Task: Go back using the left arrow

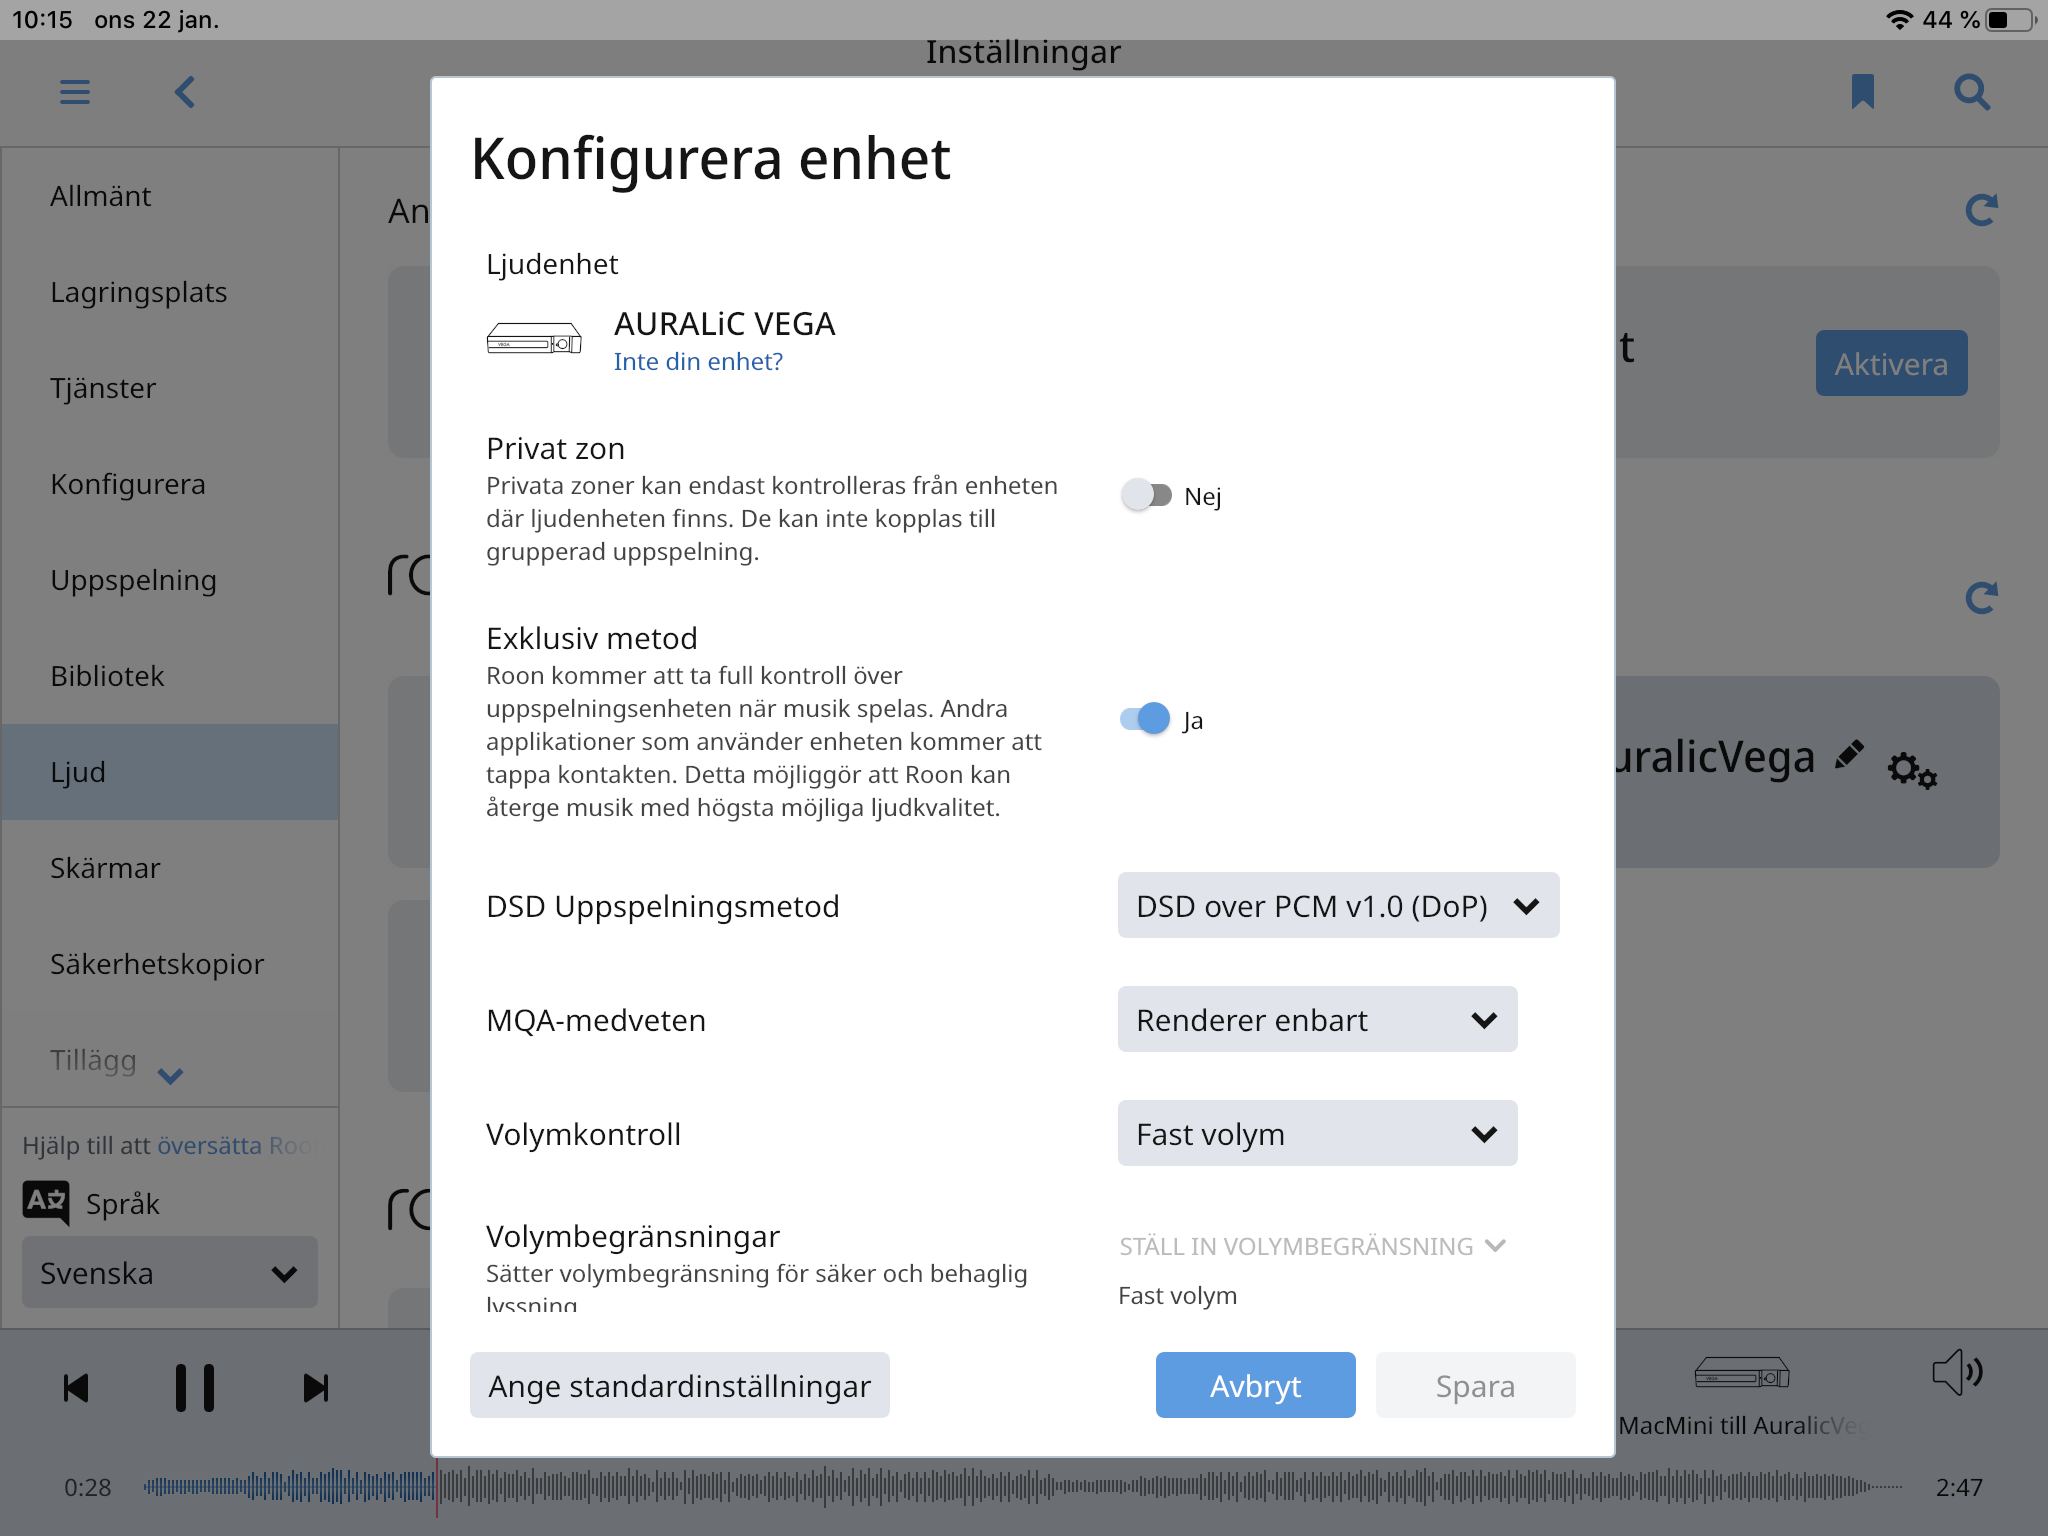Action: point(185,93)
